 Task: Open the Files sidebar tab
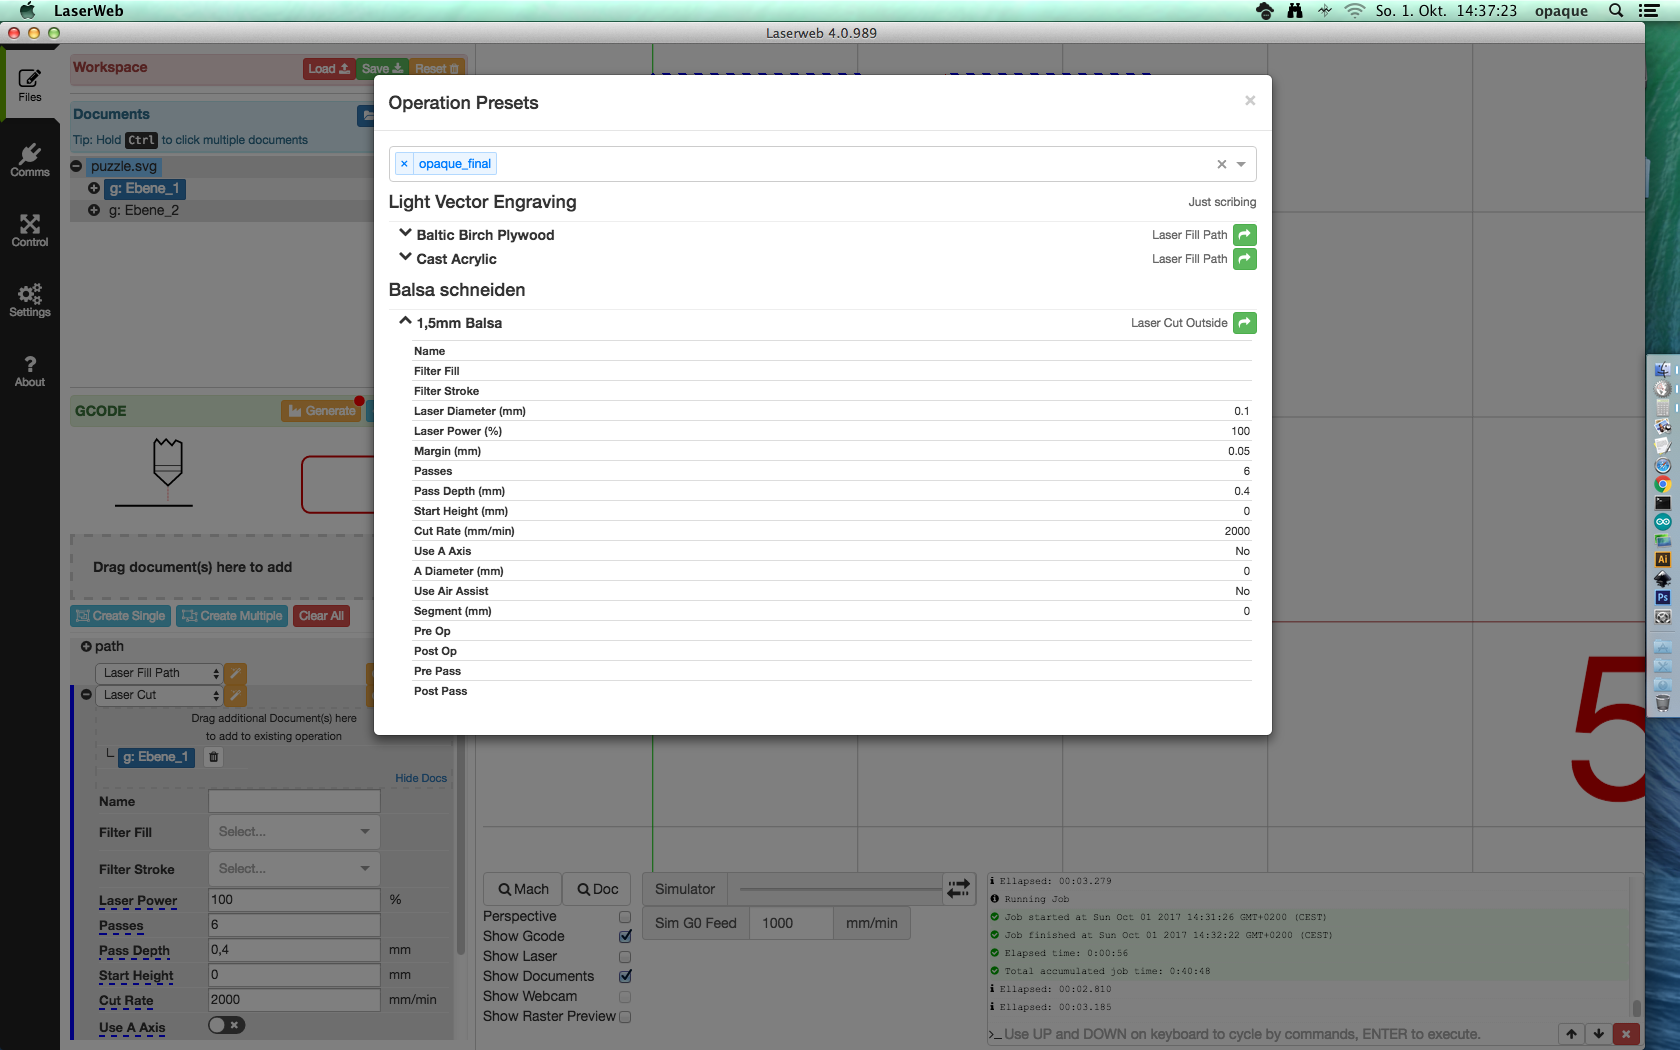[30, 85]
